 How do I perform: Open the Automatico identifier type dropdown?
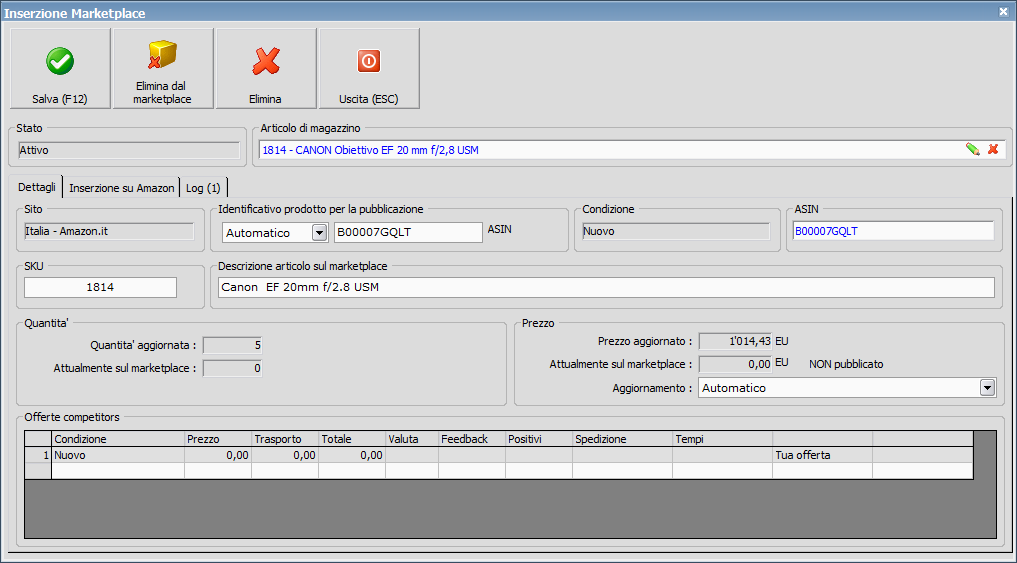(319, 232)
